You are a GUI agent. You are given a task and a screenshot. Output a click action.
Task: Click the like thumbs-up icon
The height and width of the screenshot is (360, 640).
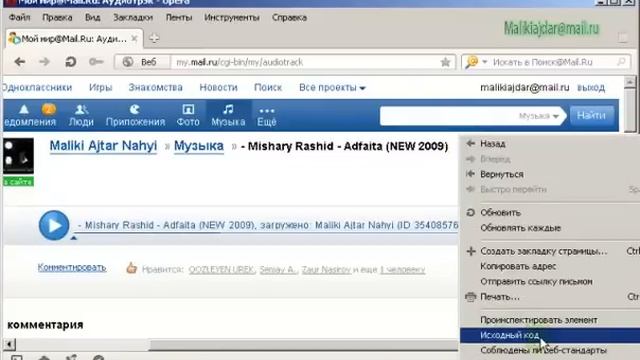131,268
